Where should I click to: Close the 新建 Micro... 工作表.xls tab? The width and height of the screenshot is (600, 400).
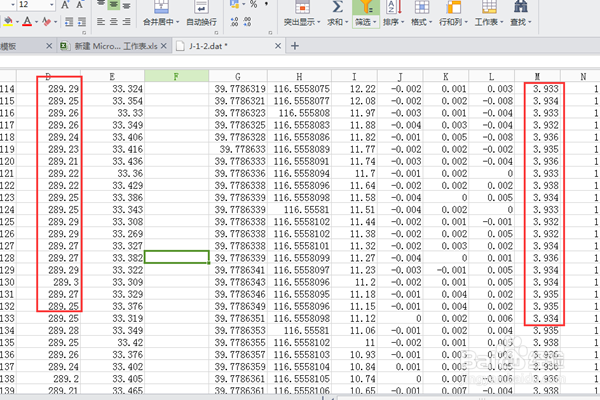coord(164,46)
